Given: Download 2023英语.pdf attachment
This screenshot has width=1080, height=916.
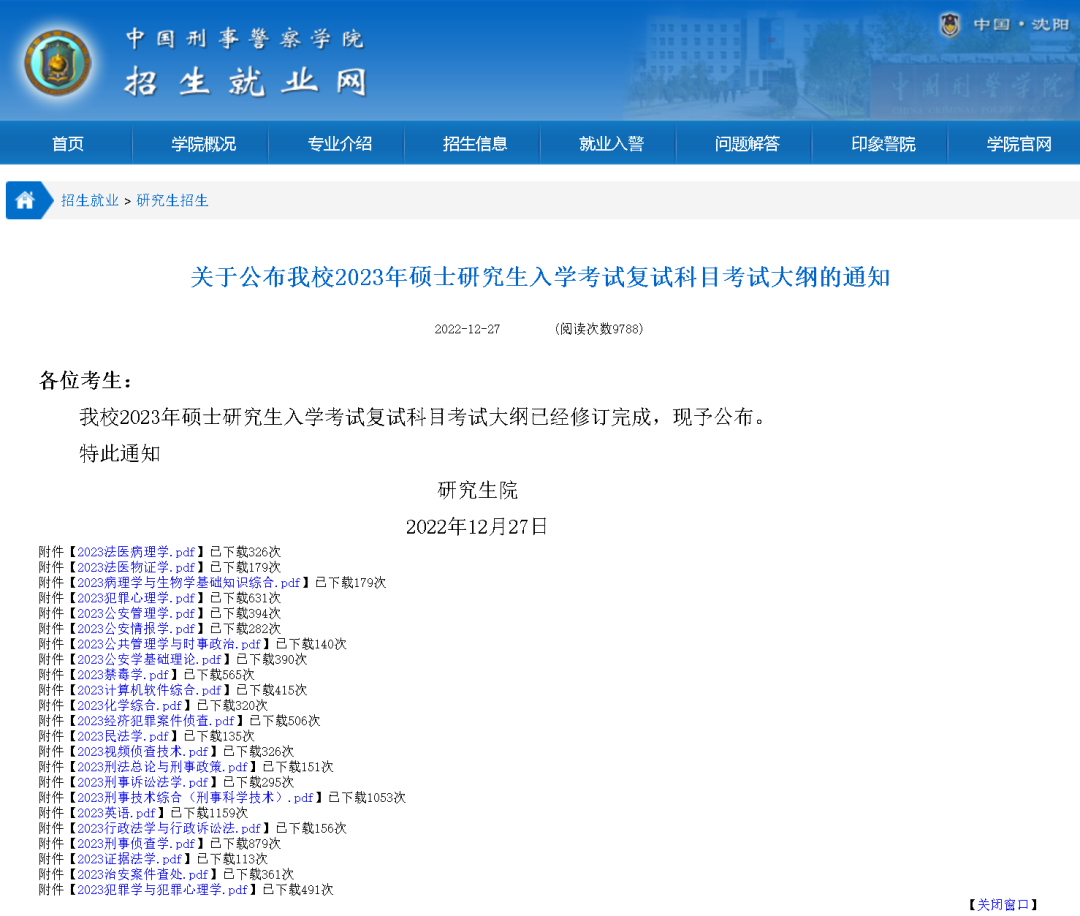Looking at the screenshot, I should pyautogui.click(x=116, y=813).
